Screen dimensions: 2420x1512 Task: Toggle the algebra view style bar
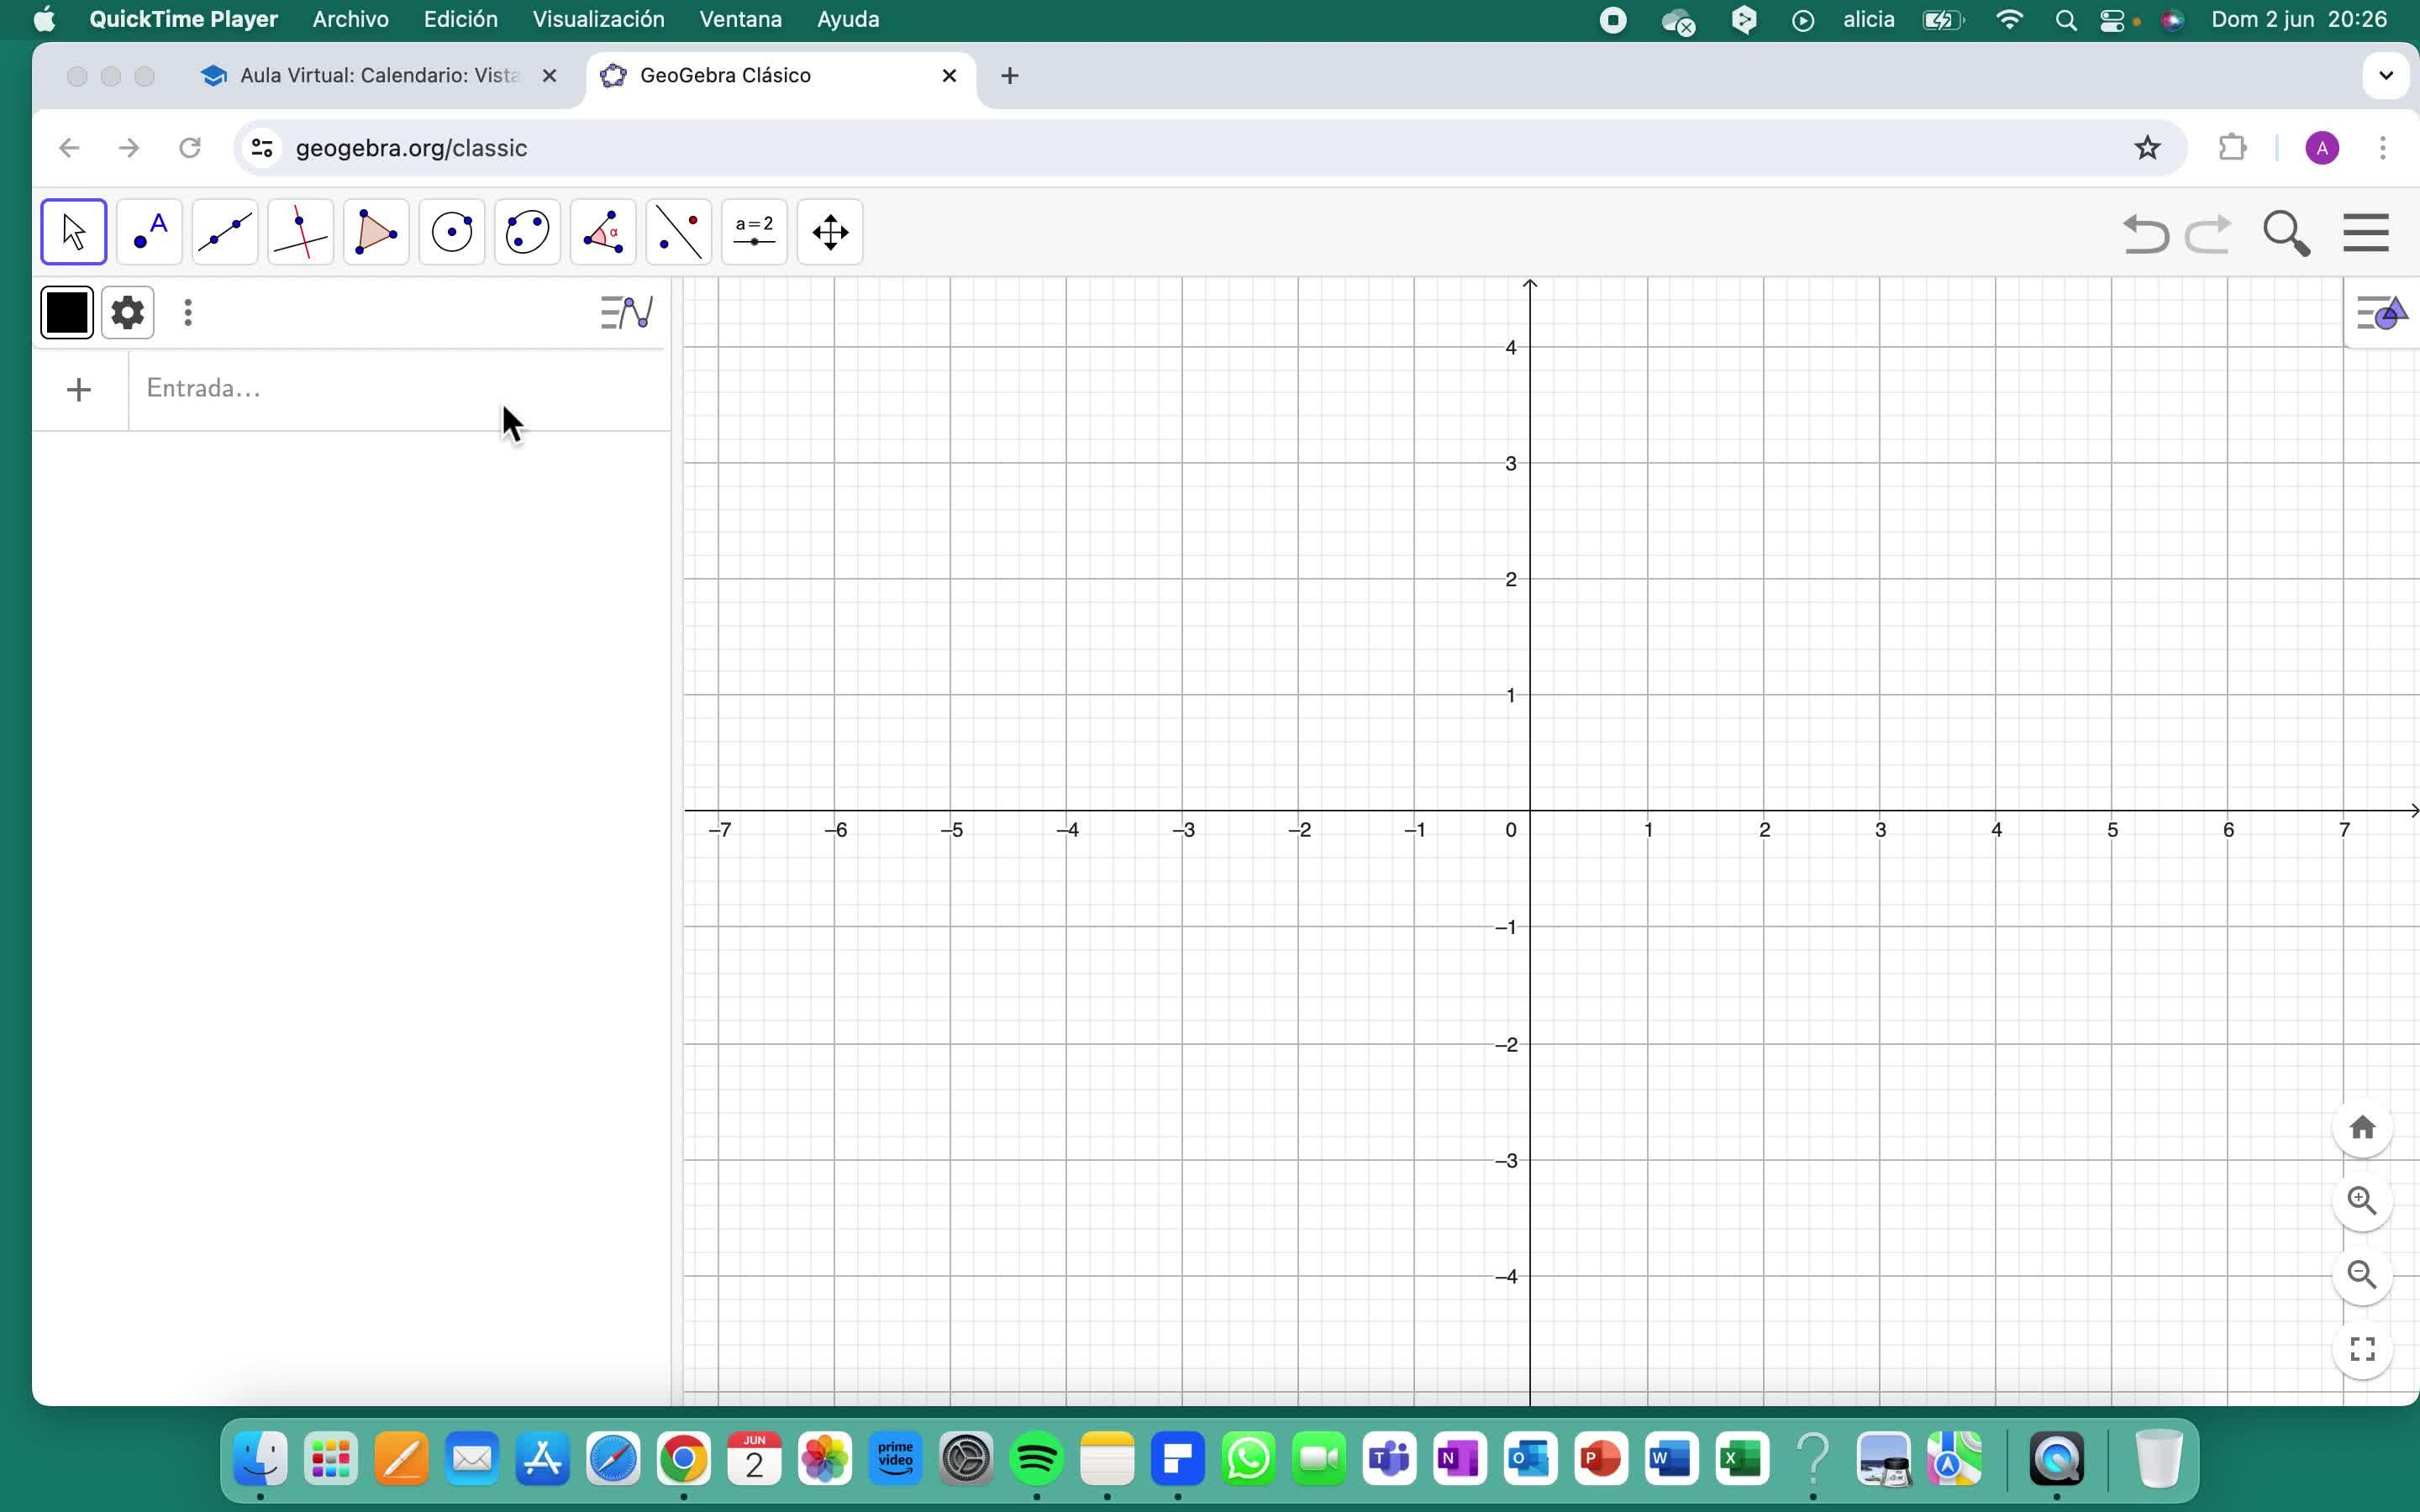[627, 313]
